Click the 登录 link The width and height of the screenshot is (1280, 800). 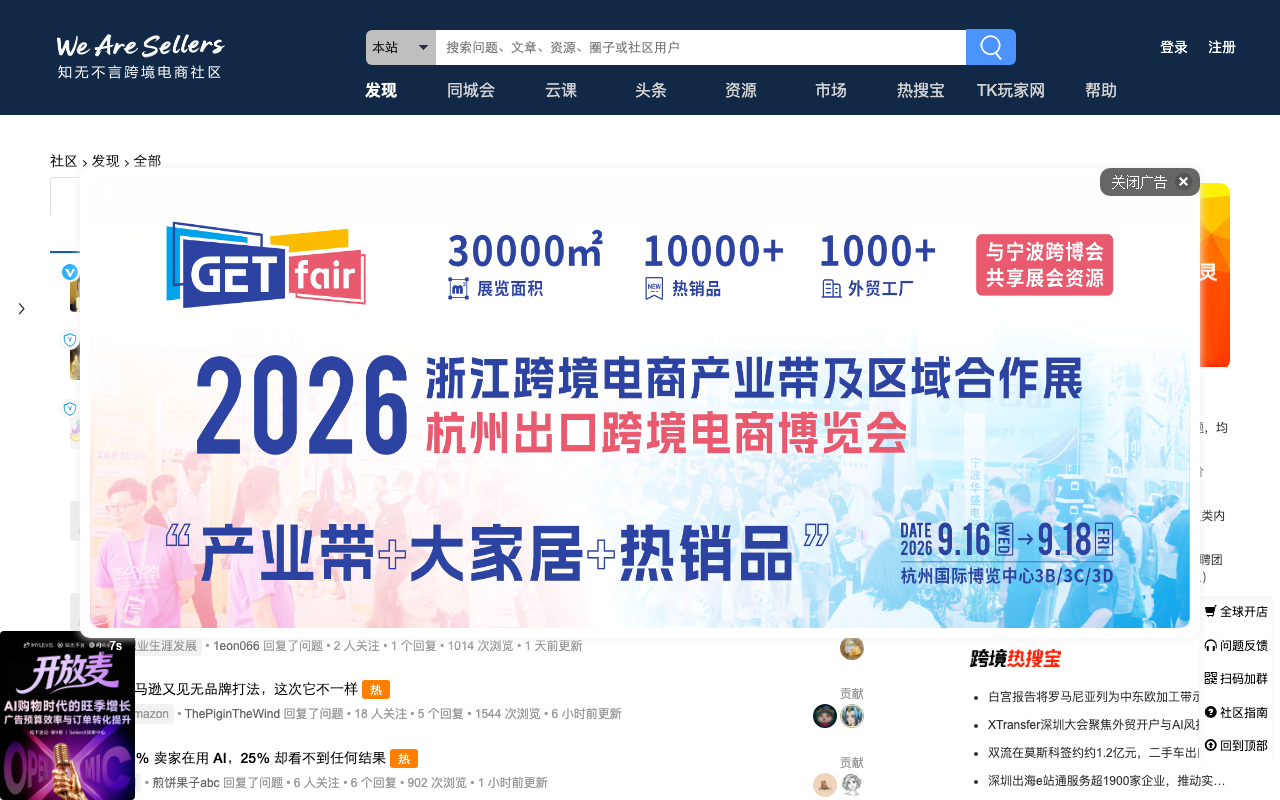click(1174, 47)
